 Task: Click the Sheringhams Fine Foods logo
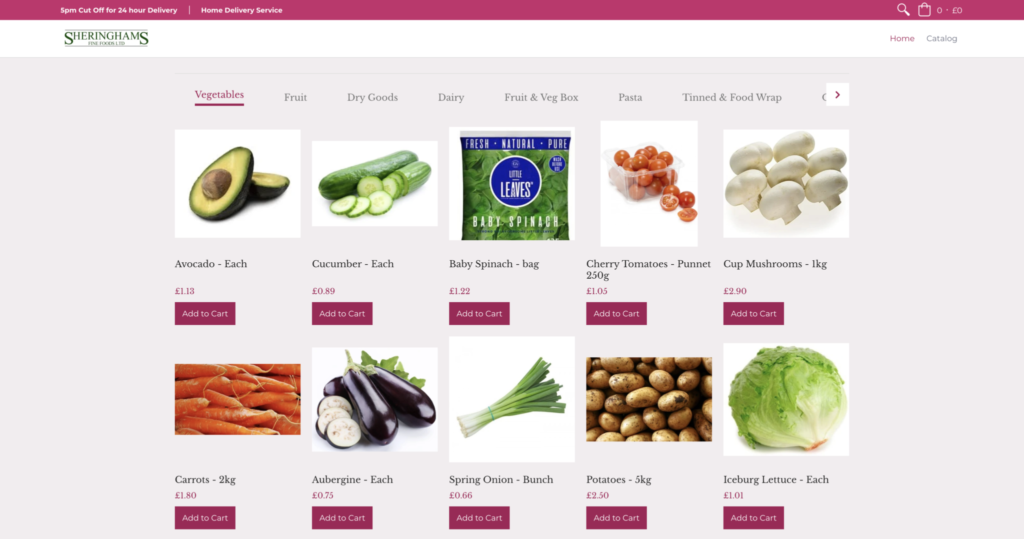point(106,39)
